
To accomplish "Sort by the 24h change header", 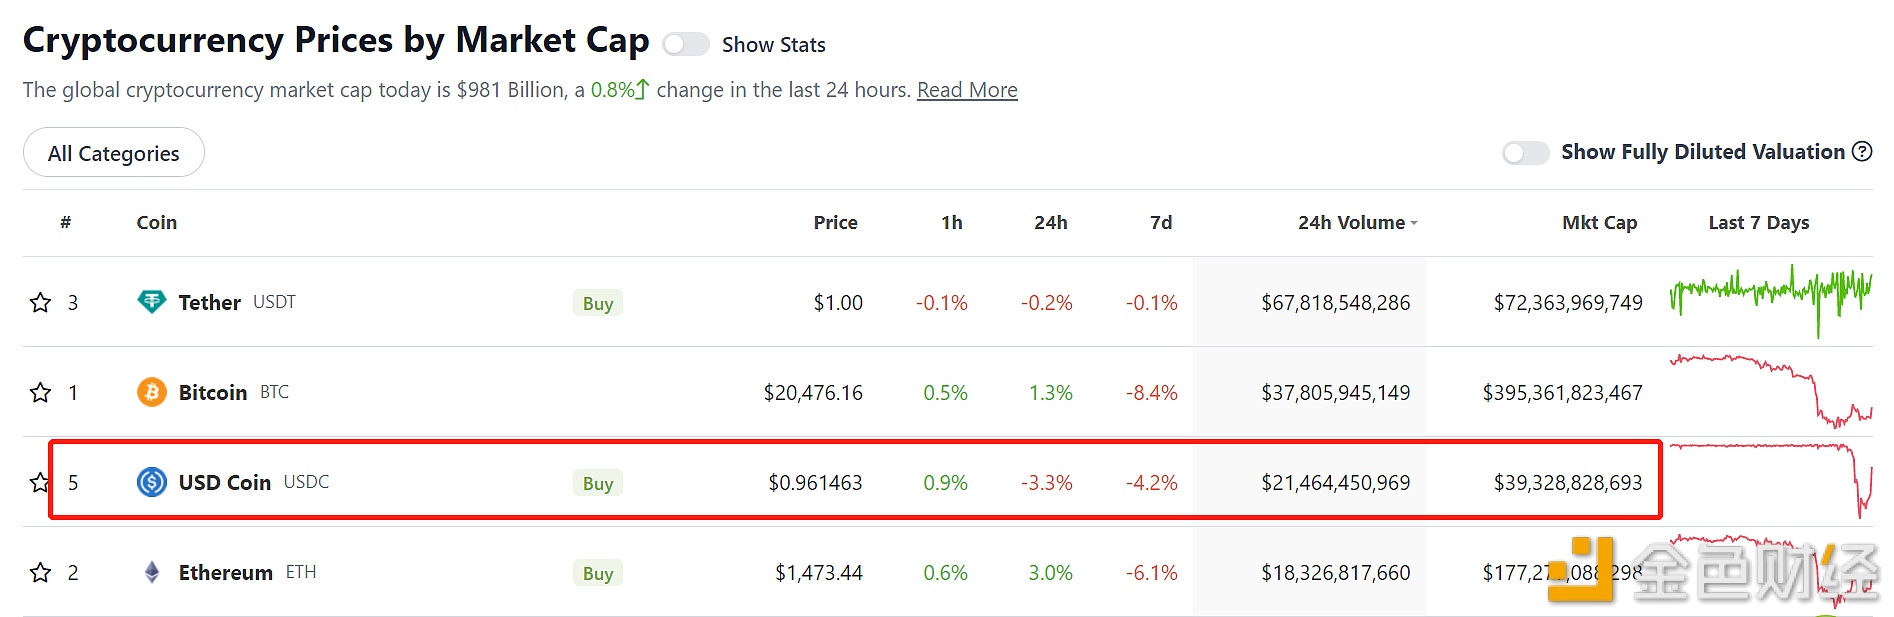I will (x=1051, y=222).
